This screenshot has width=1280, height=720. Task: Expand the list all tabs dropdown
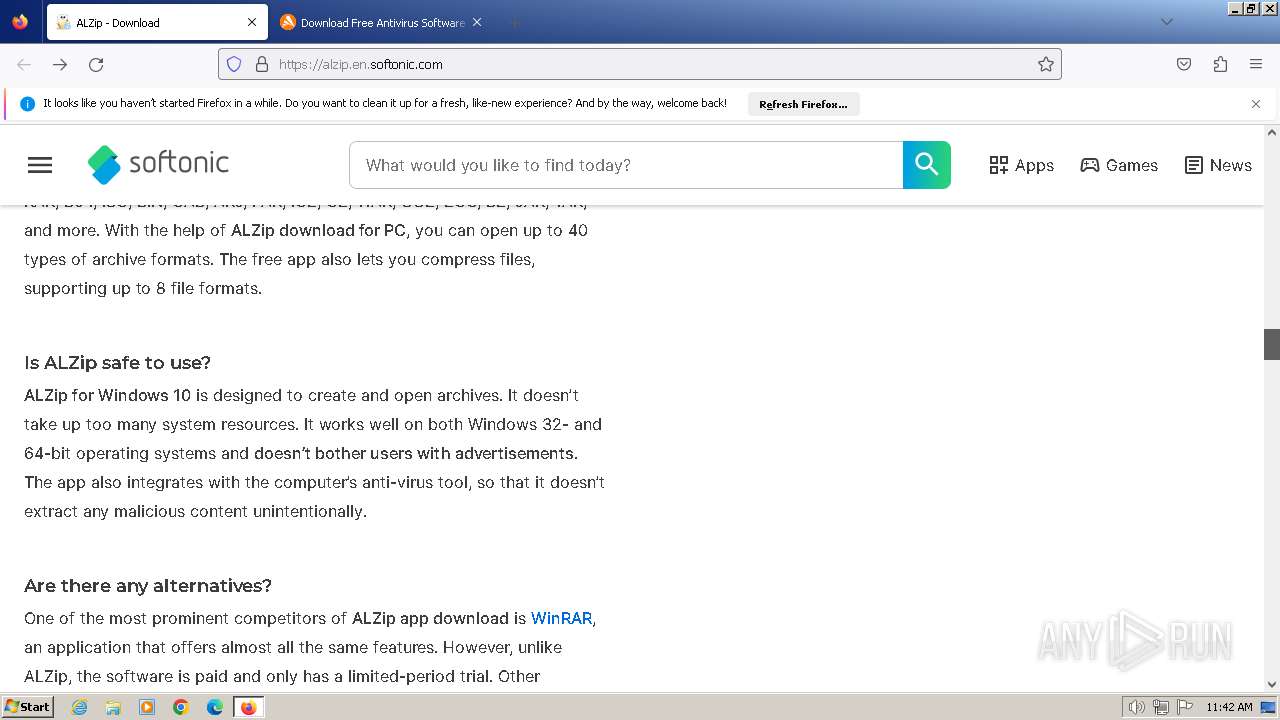pos(1166,22)
